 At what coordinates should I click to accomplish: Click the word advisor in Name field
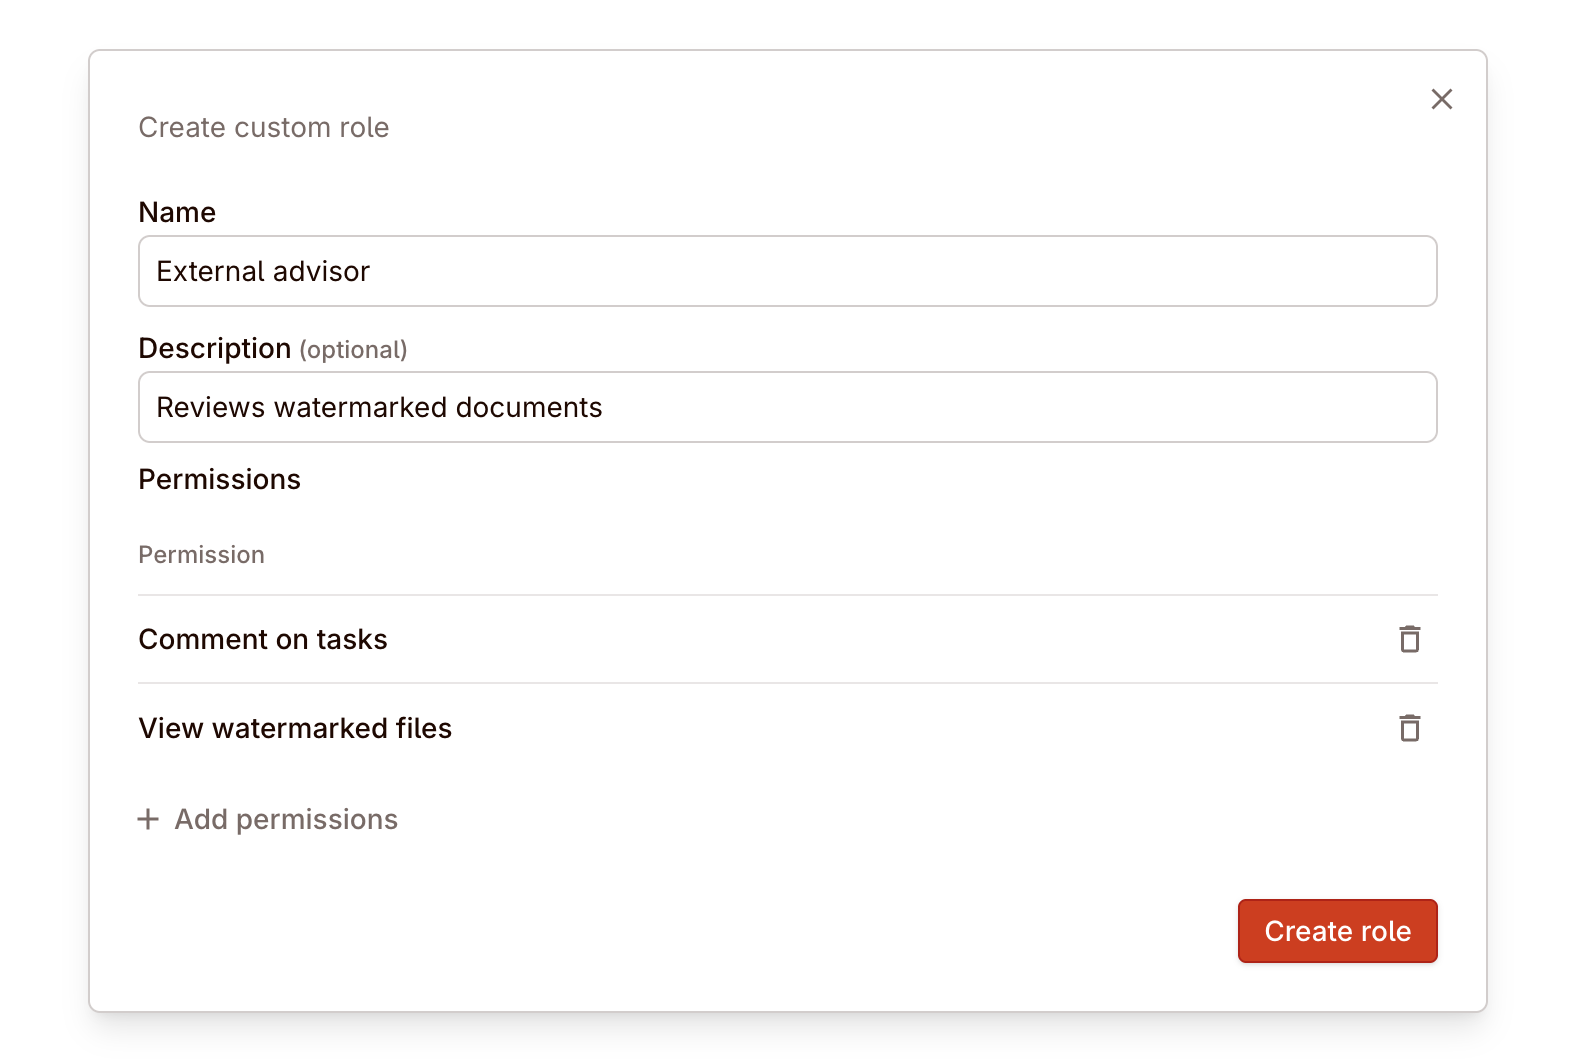pos(321,271)
